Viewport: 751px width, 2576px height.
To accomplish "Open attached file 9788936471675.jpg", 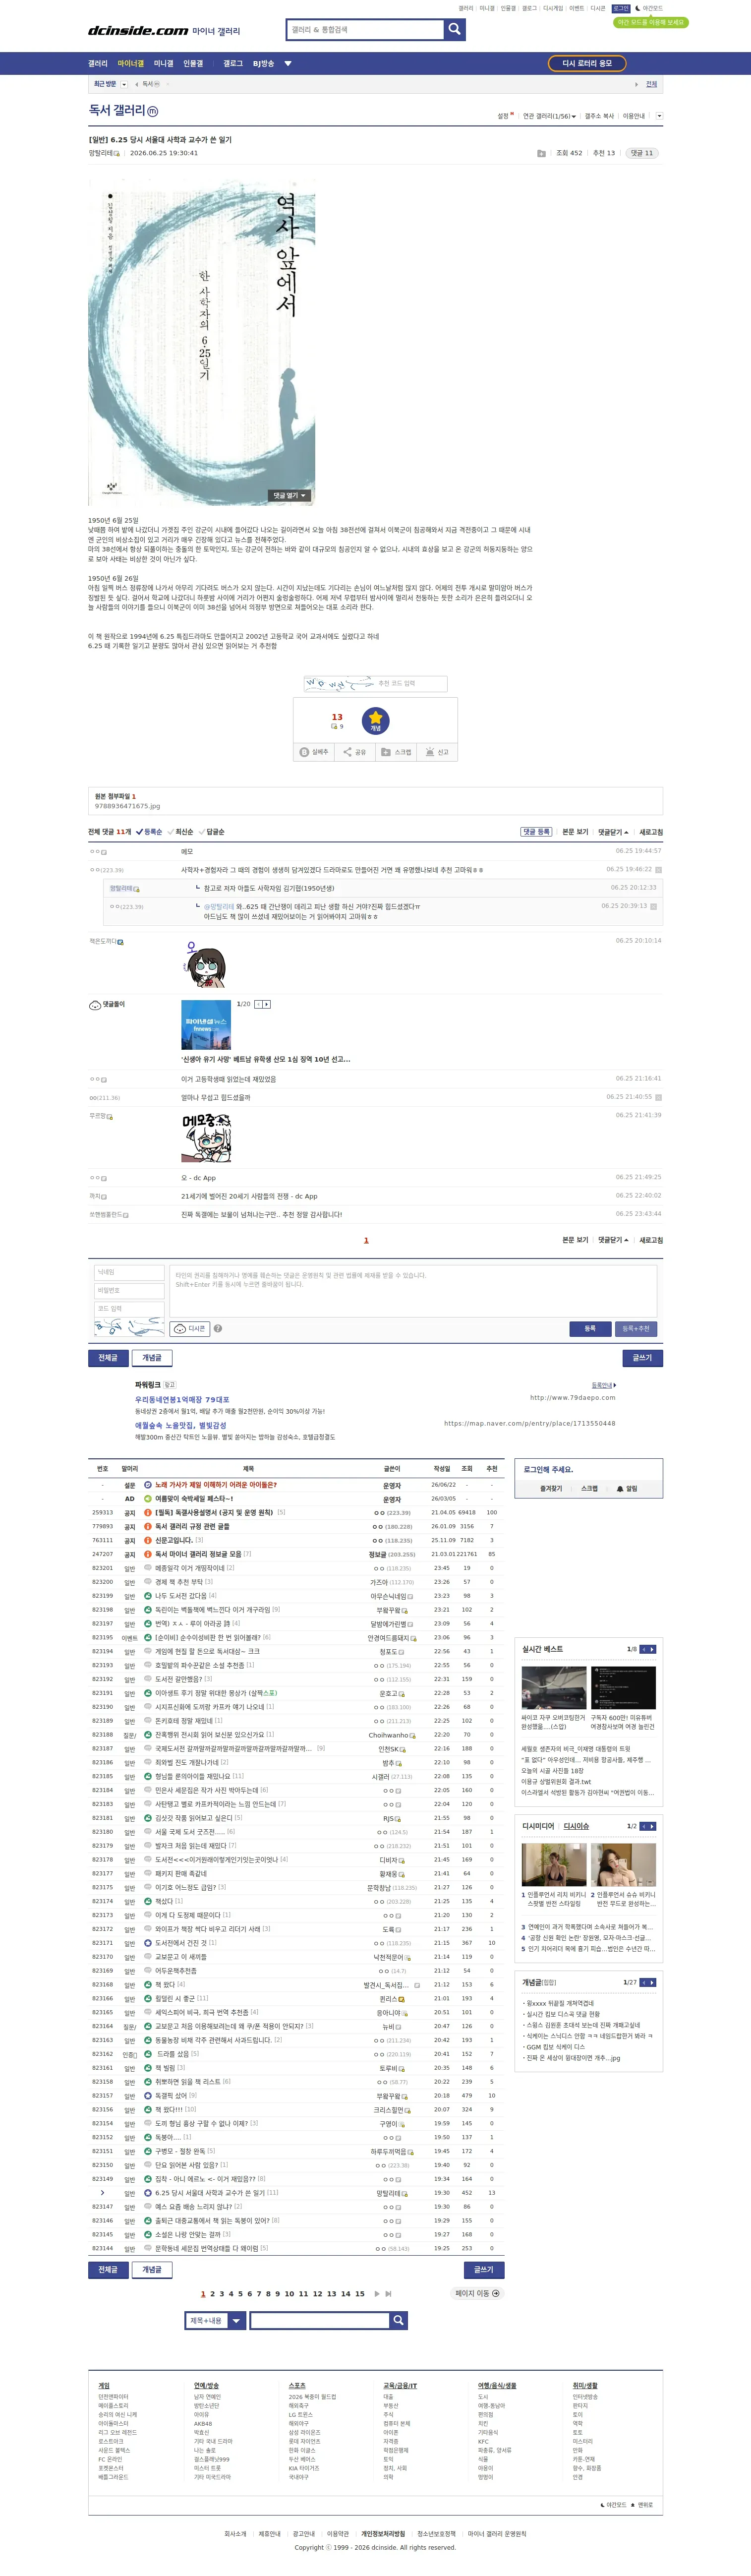I will click(x=127, y=806).
